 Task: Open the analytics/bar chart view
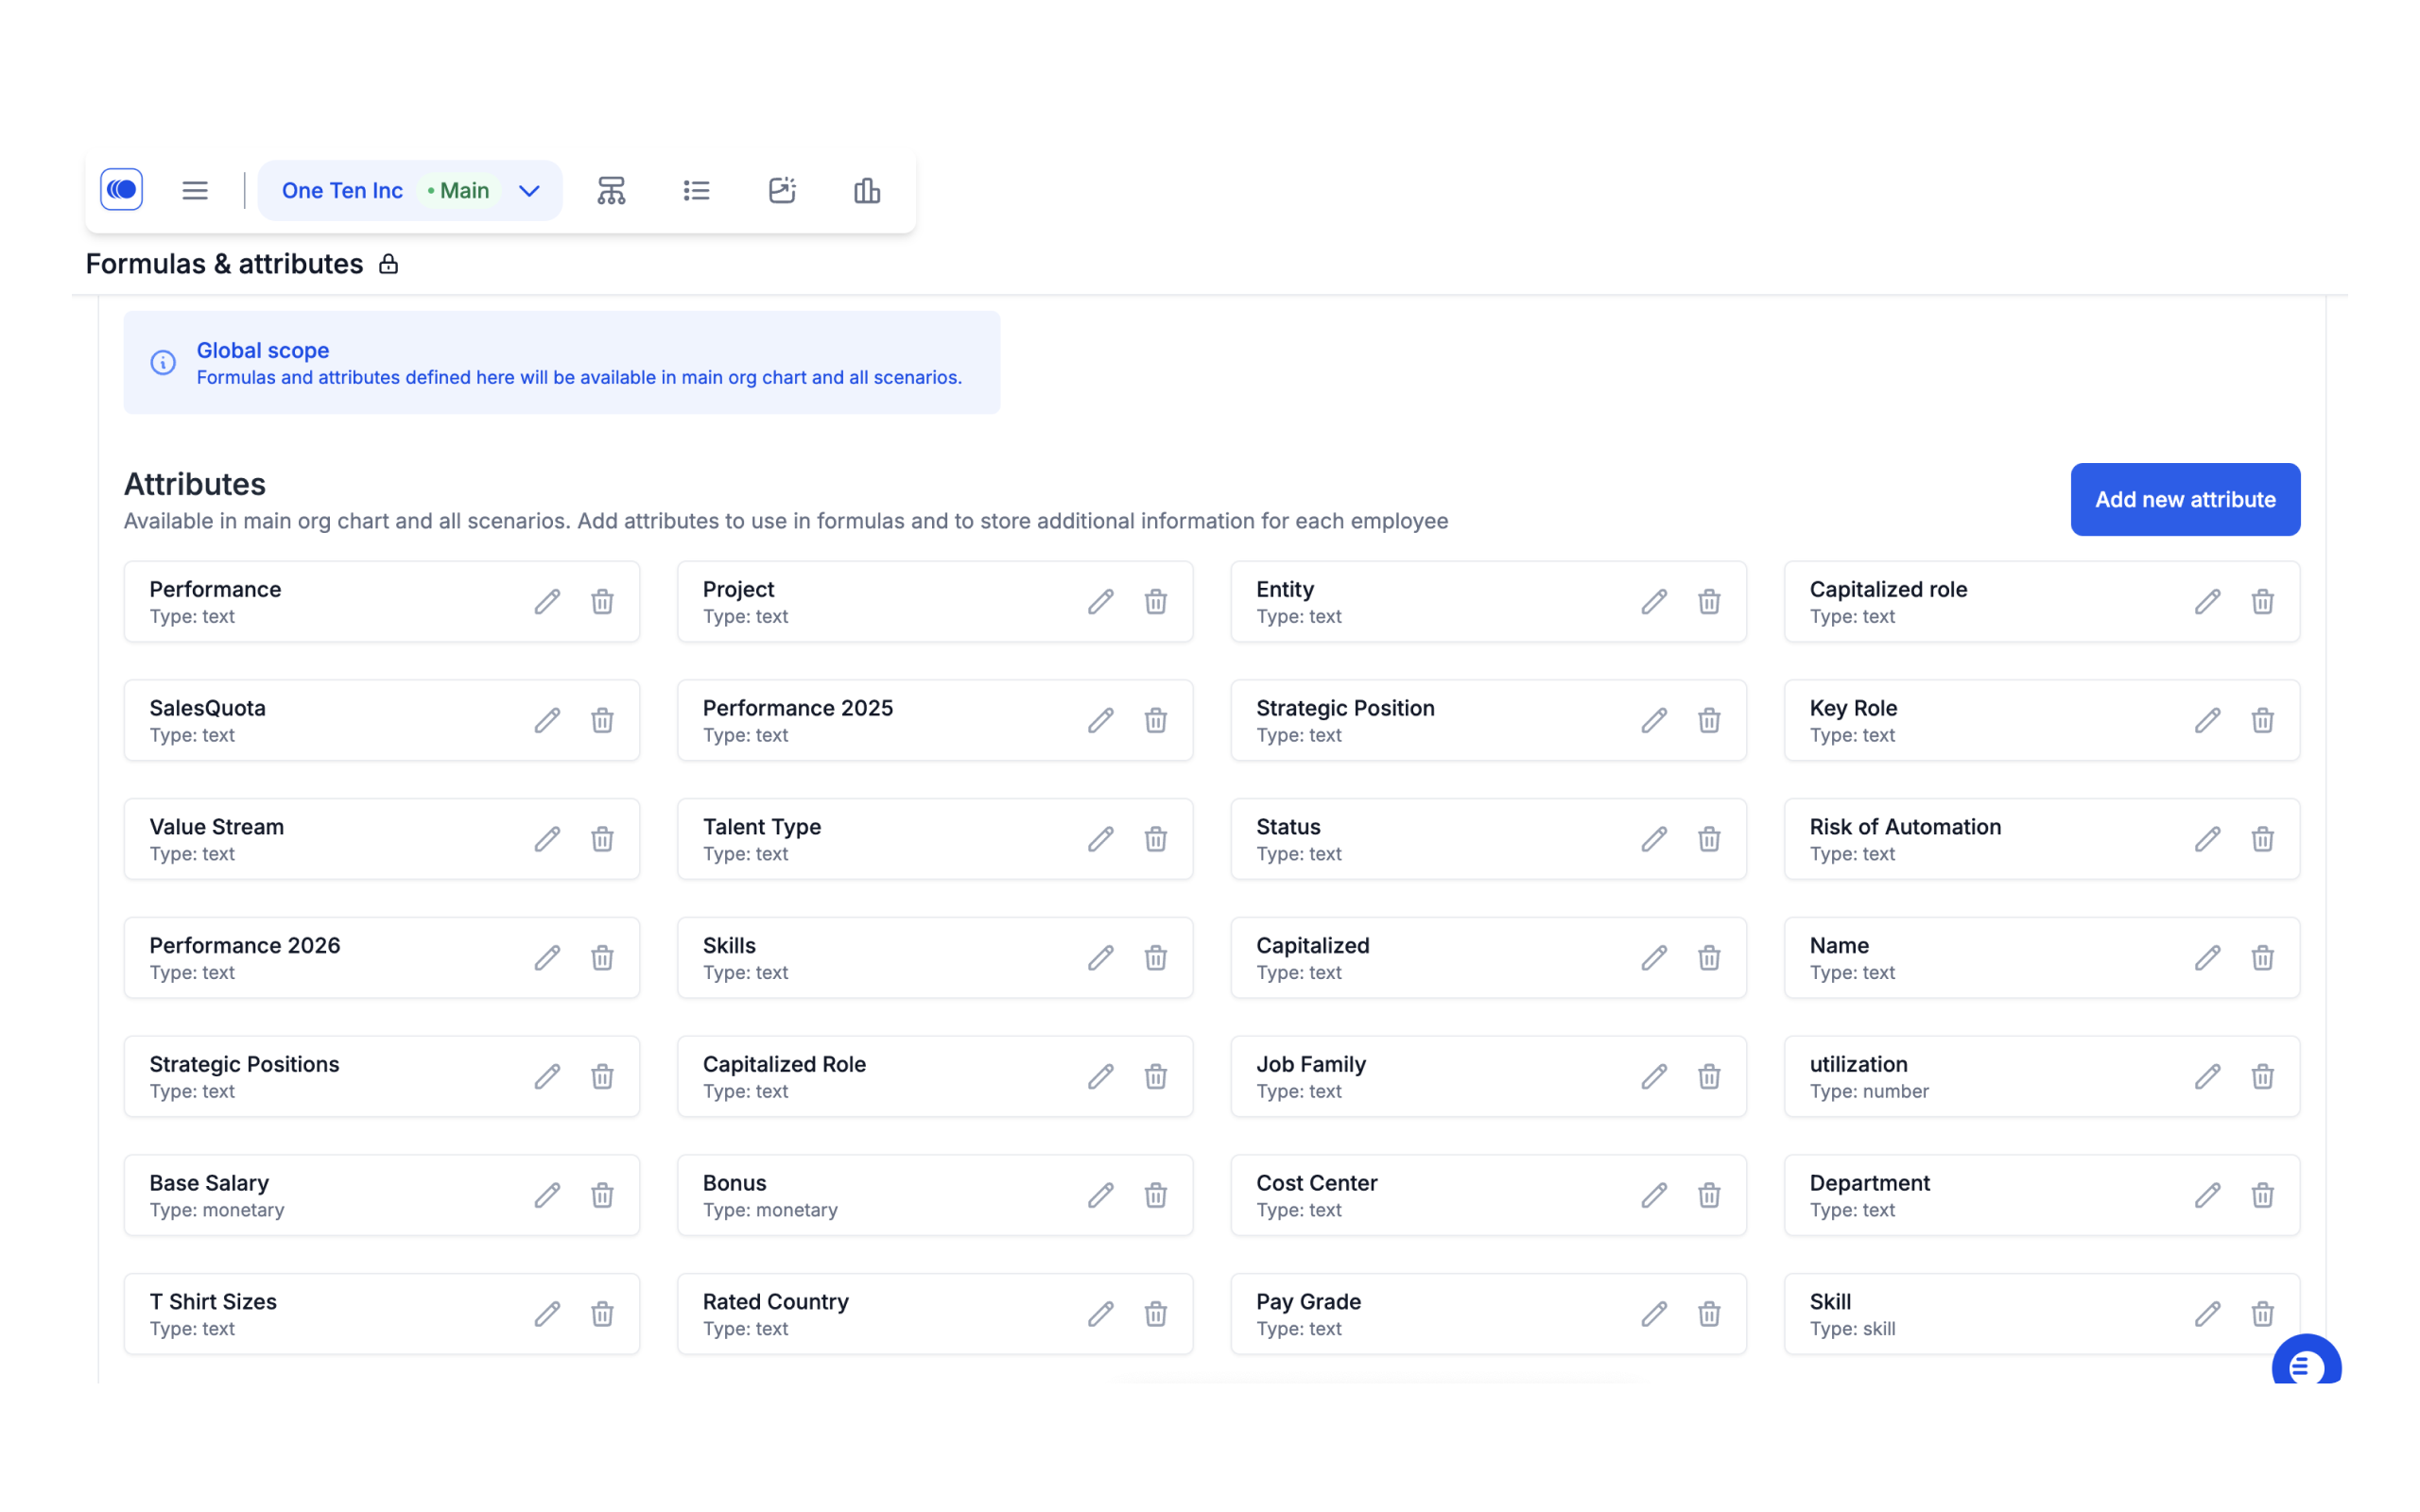[x=866, y=190]
